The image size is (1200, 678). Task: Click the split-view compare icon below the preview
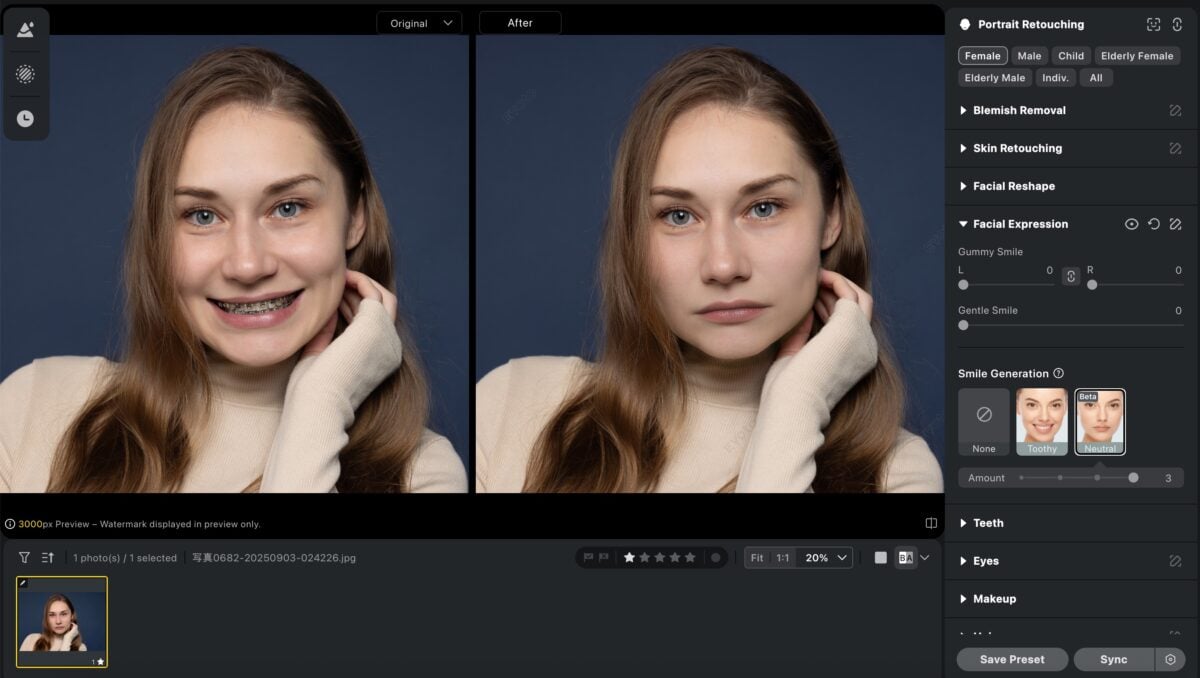931,522
